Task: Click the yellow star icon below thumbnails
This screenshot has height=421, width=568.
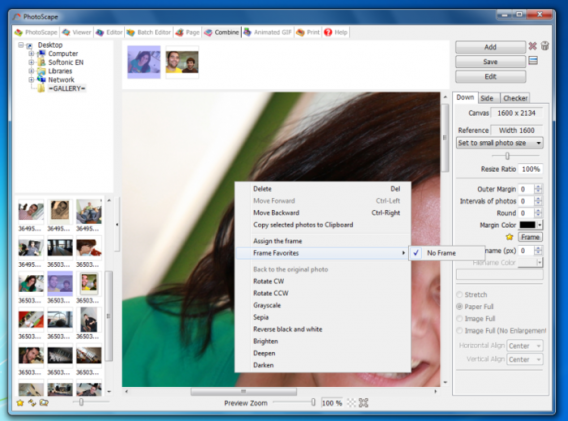Action: (20, 403)
